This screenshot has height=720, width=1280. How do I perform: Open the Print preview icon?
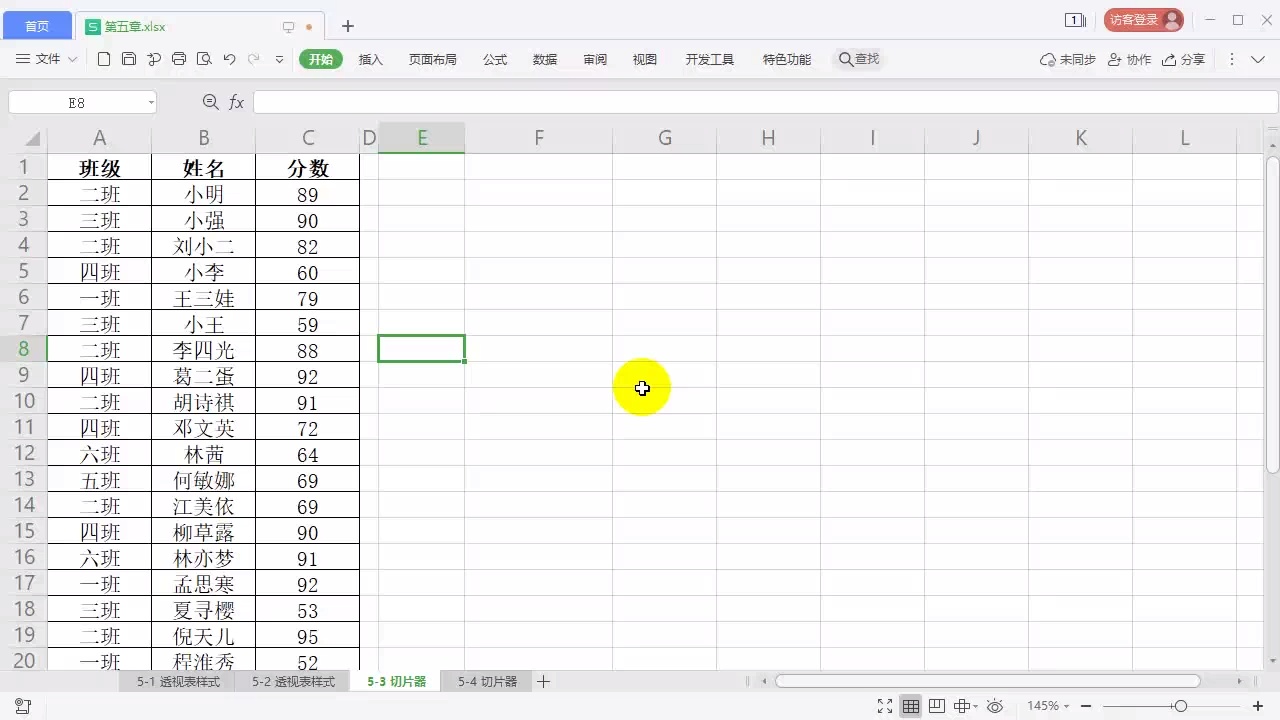pyautogui.click(x=204, y=59)
